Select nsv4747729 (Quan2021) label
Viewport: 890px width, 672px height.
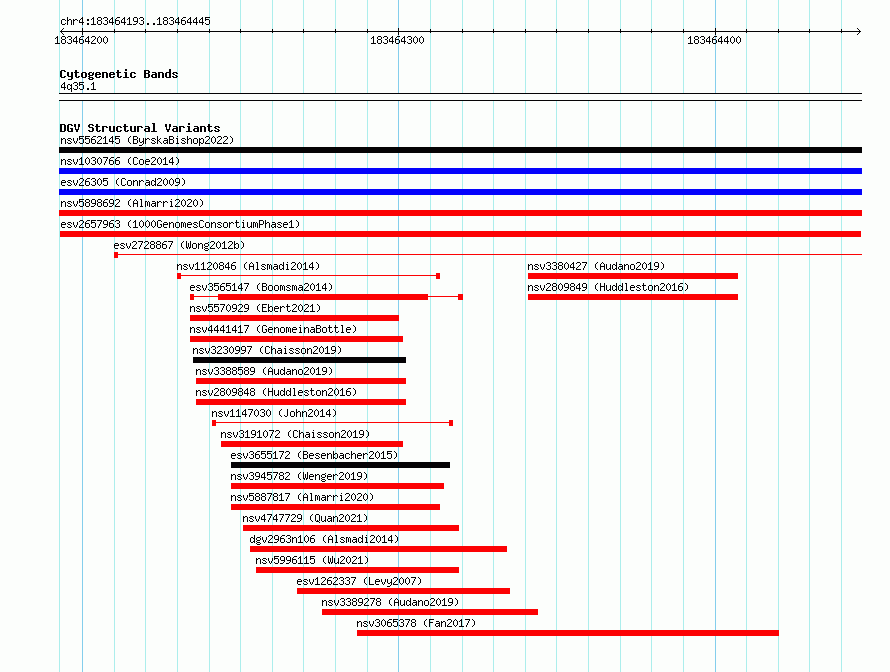(x=305, y=518)
